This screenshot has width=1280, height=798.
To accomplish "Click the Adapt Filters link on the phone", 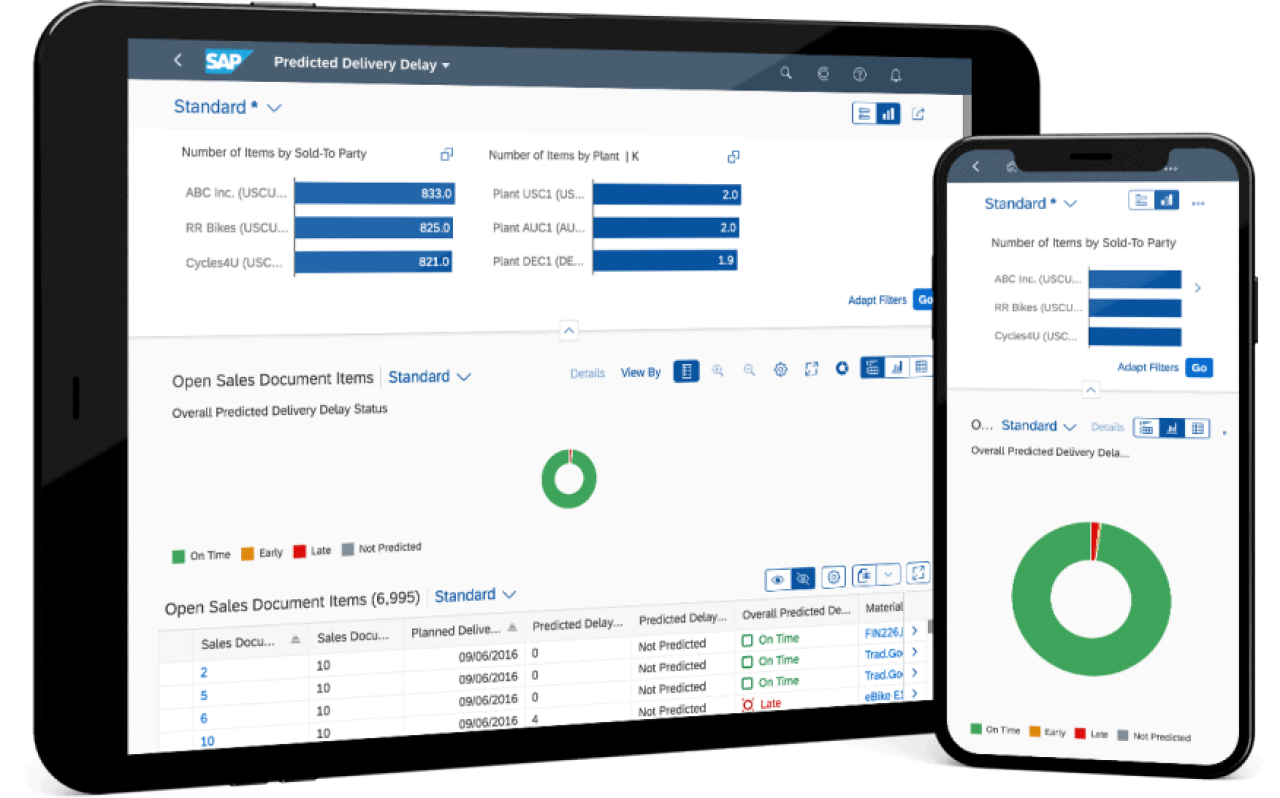I will (1147, 367).
